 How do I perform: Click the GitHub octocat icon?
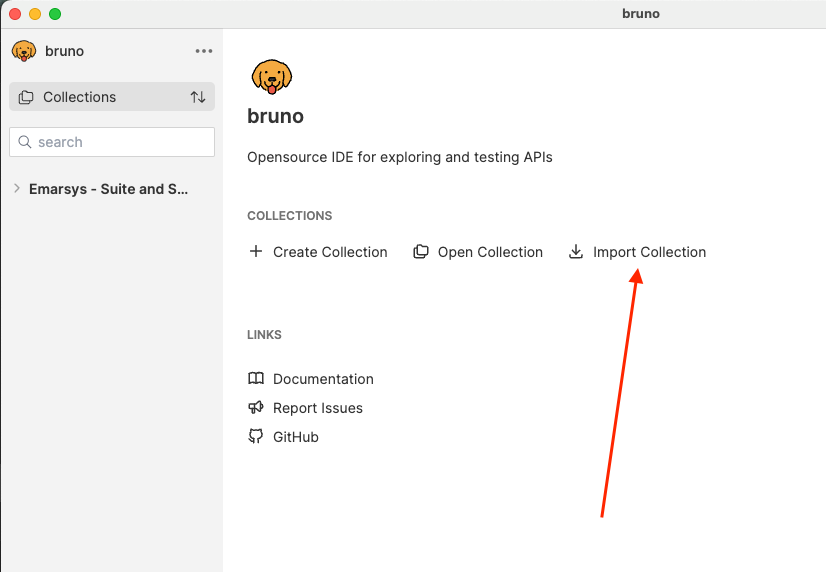pyautogui.click(x=255, y=436)
